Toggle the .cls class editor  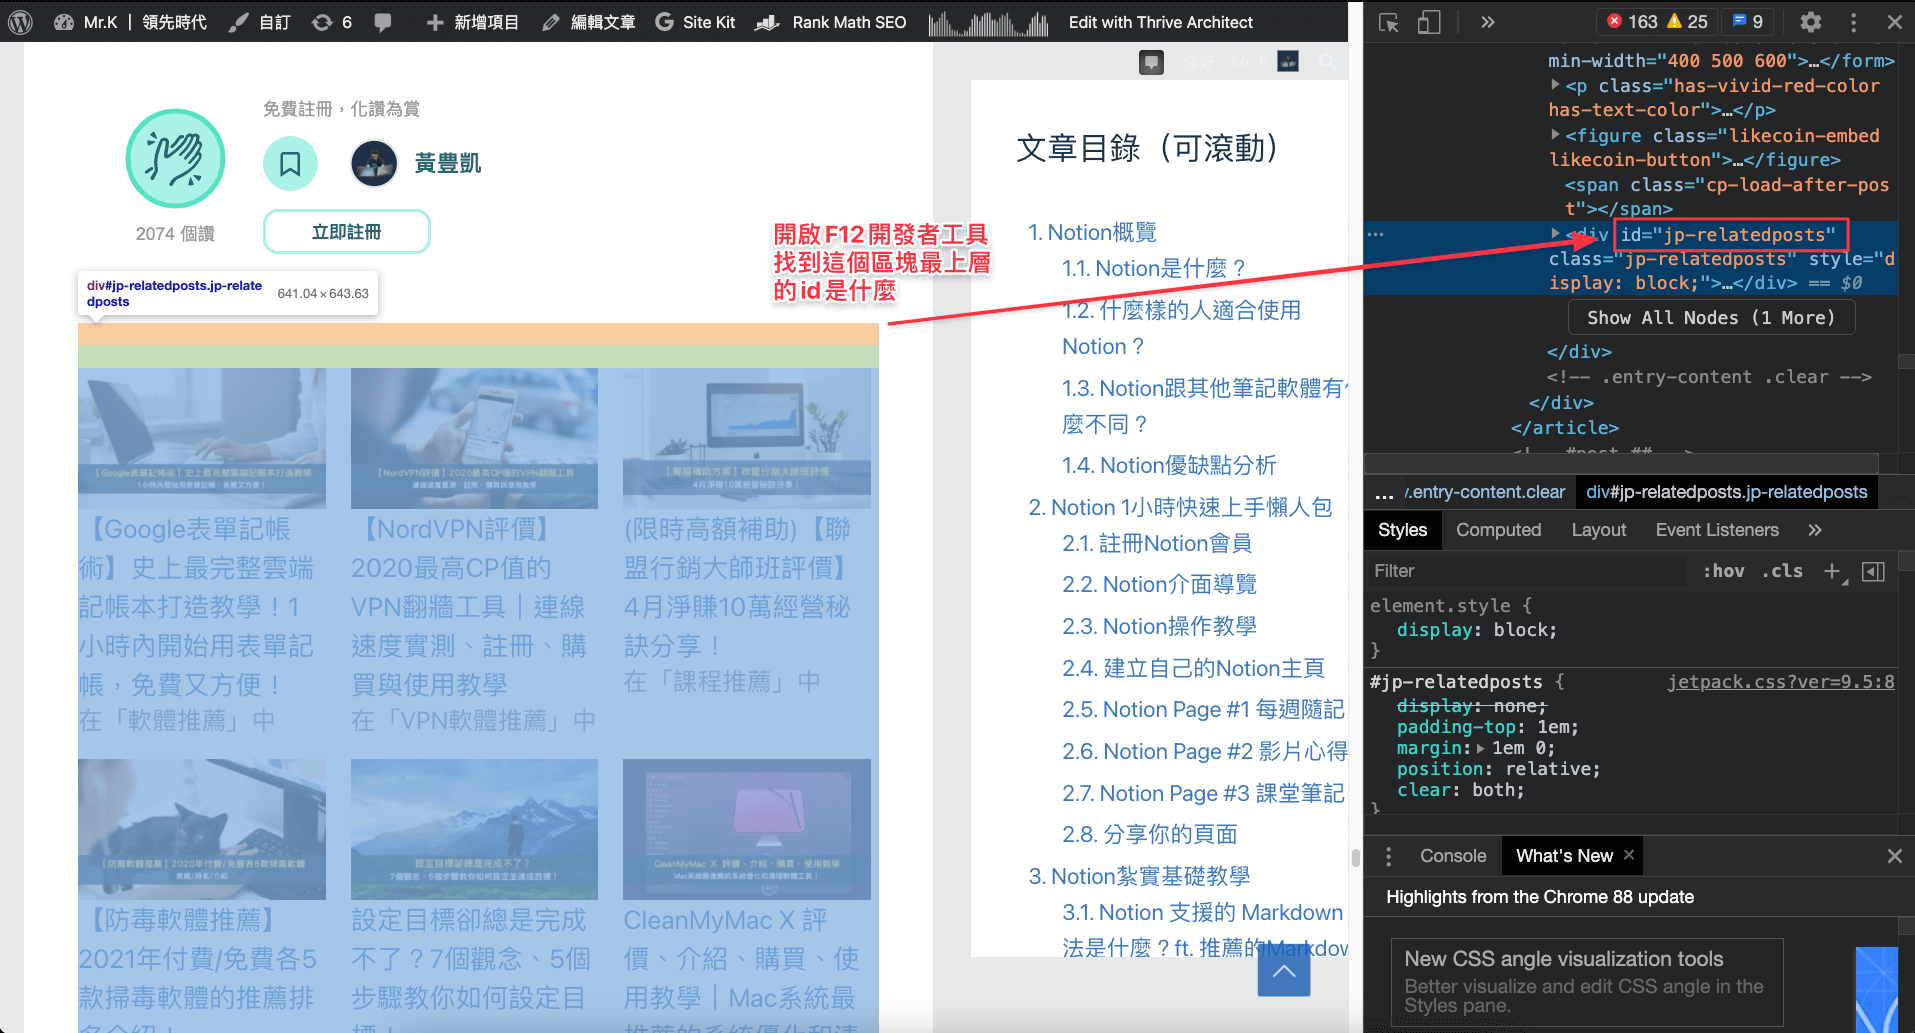tap(1782, 571)
